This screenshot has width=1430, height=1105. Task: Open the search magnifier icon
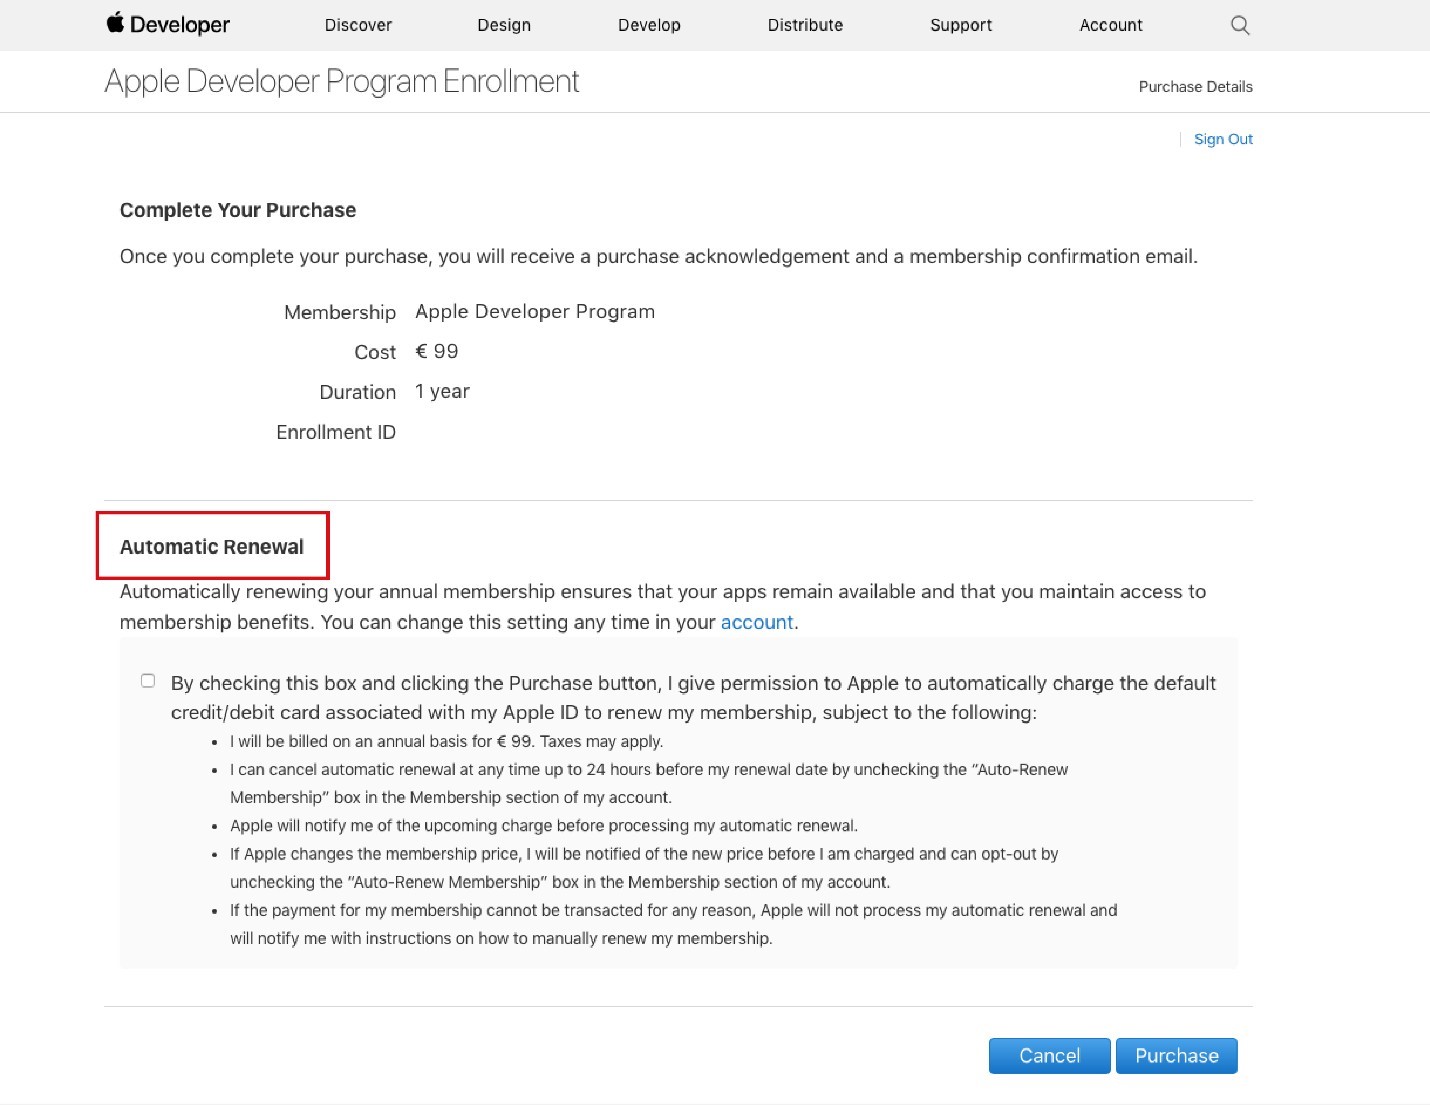click(x=1240, y=25)
